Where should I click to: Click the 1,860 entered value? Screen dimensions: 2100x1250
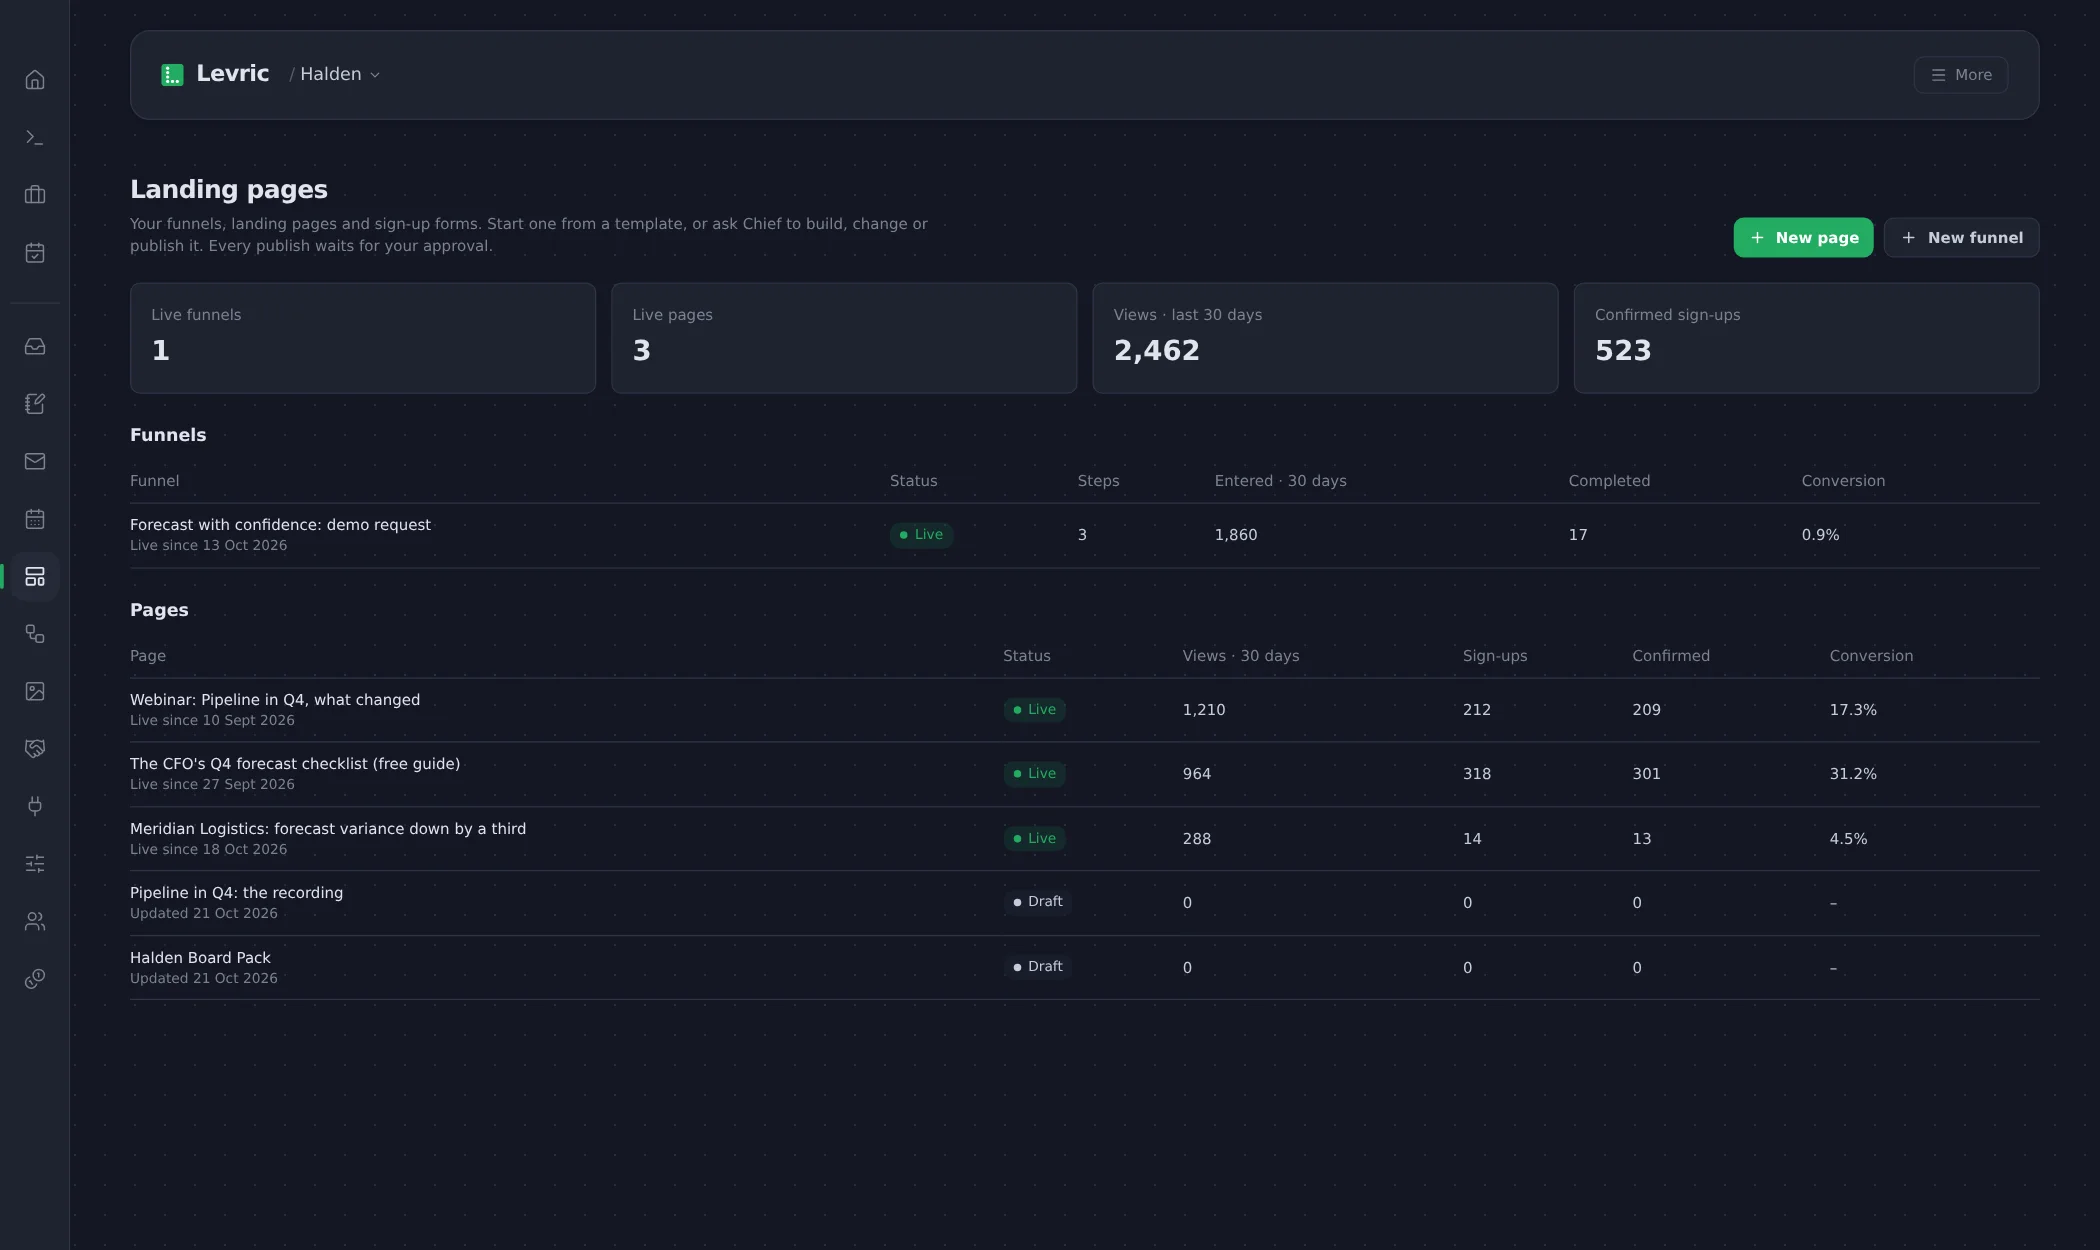(1236, 535)
